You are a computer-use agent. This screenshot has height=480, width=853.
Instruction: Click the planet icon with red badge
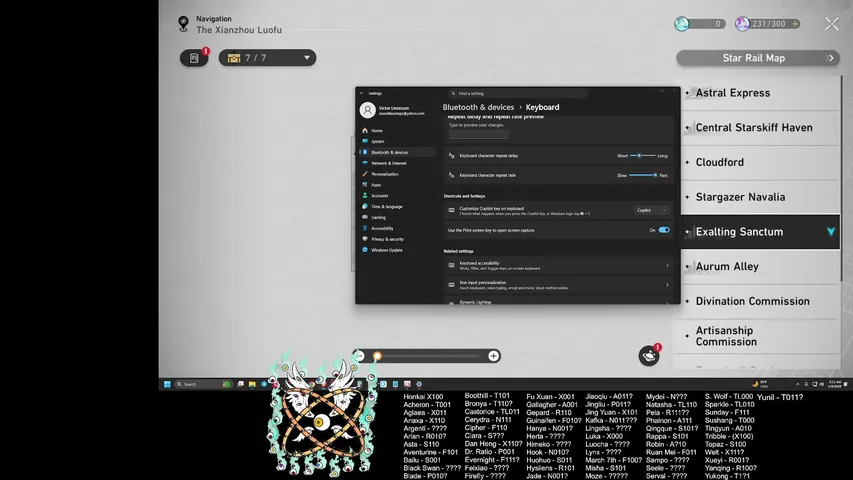[649, 356]
